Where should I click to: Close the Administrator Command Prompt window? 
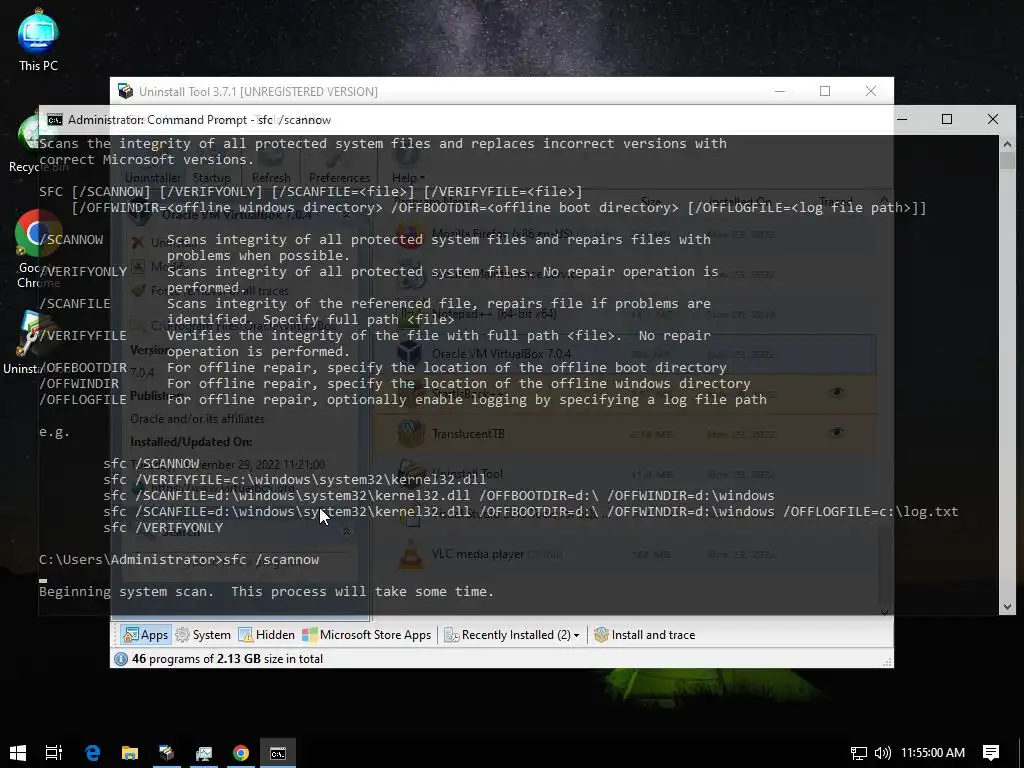993,120
